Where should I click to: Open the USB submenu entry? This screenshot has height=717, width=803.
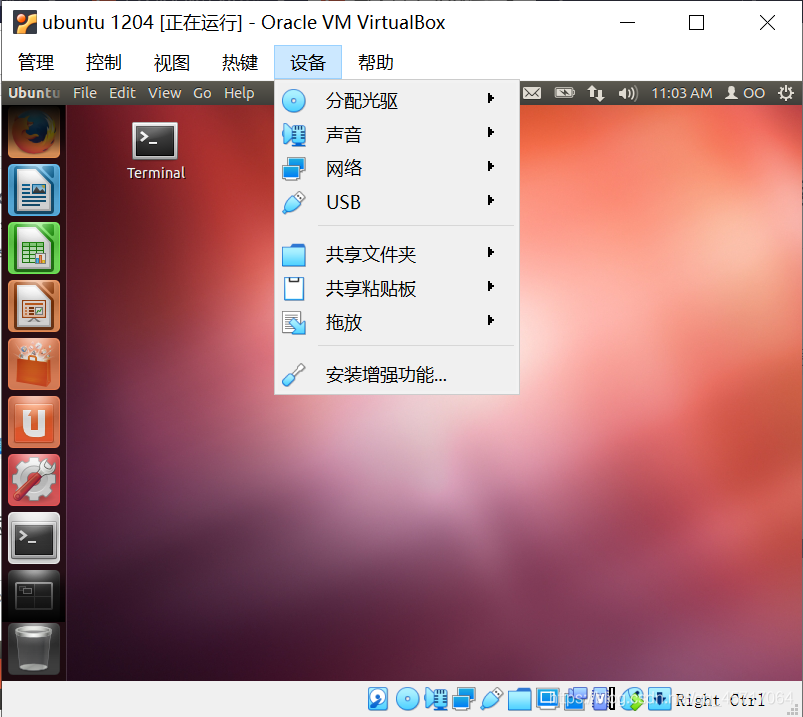click(397, 202)
